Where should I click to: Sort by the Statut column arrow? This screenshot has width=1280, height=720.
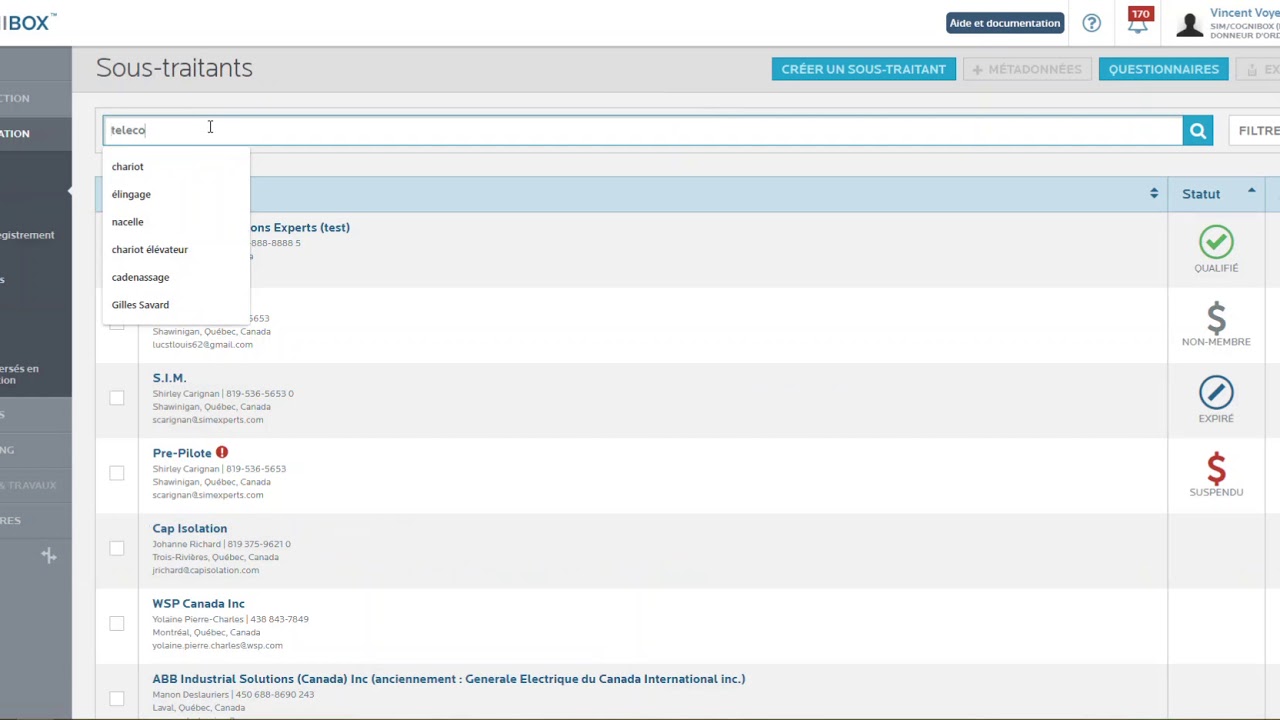(1251, 191)
